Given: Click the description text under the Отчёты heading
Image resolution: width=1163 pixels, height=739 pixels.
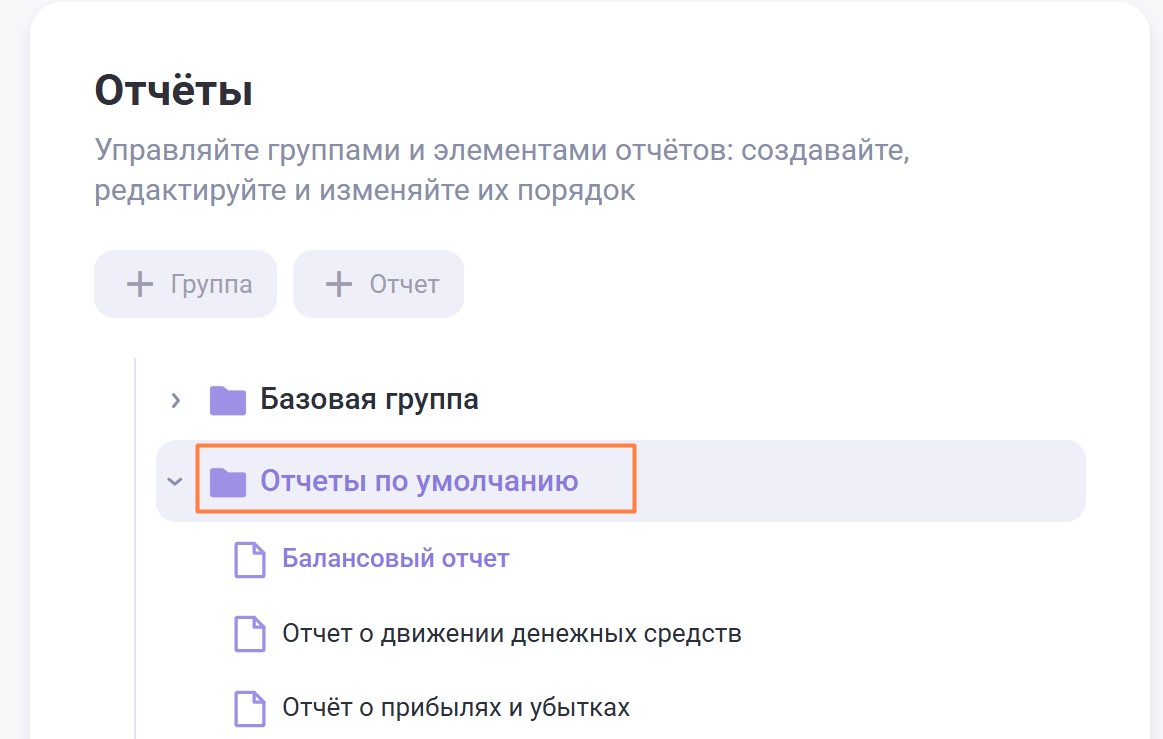Looking at the screenshot, I should [x=500, y=171].
